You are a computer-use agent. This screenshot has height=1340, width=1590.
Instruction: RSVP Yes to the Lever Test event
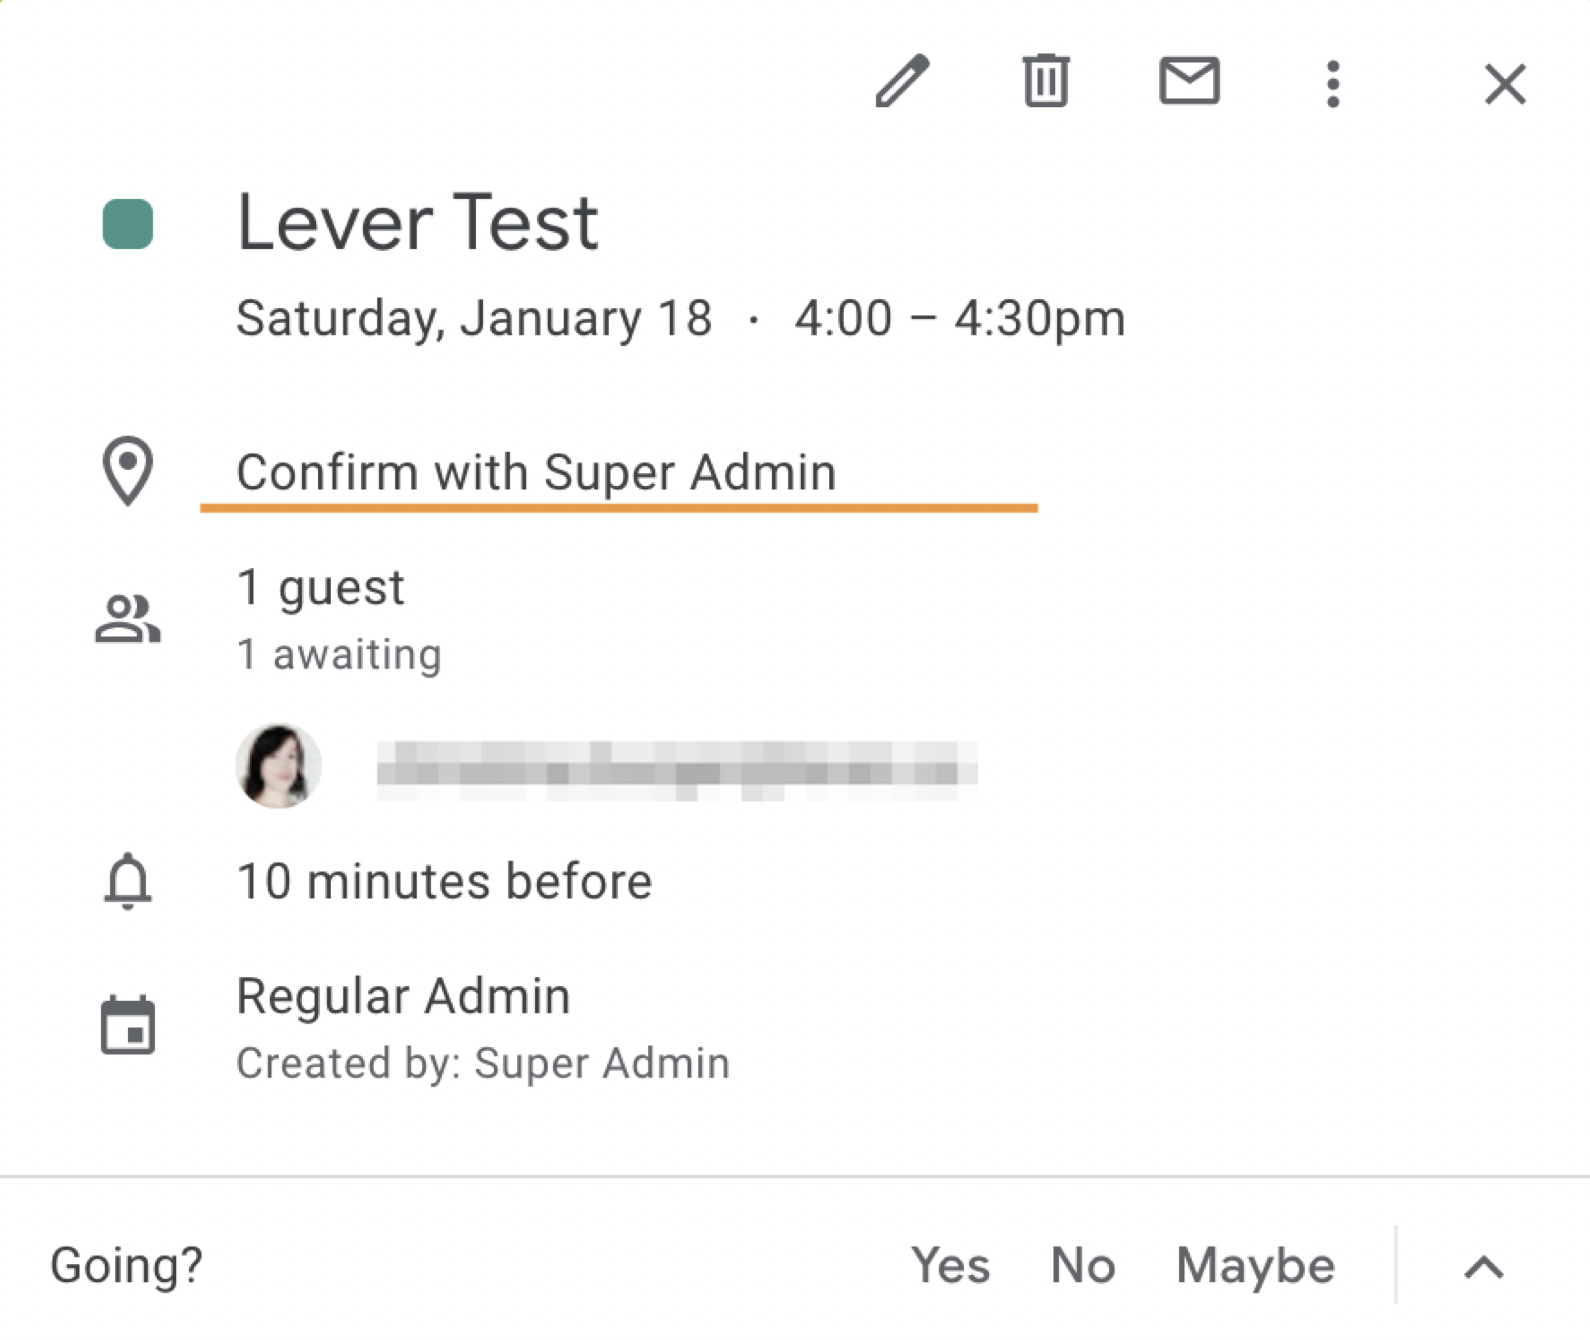pyautogui.click(x=951, y=1266)
